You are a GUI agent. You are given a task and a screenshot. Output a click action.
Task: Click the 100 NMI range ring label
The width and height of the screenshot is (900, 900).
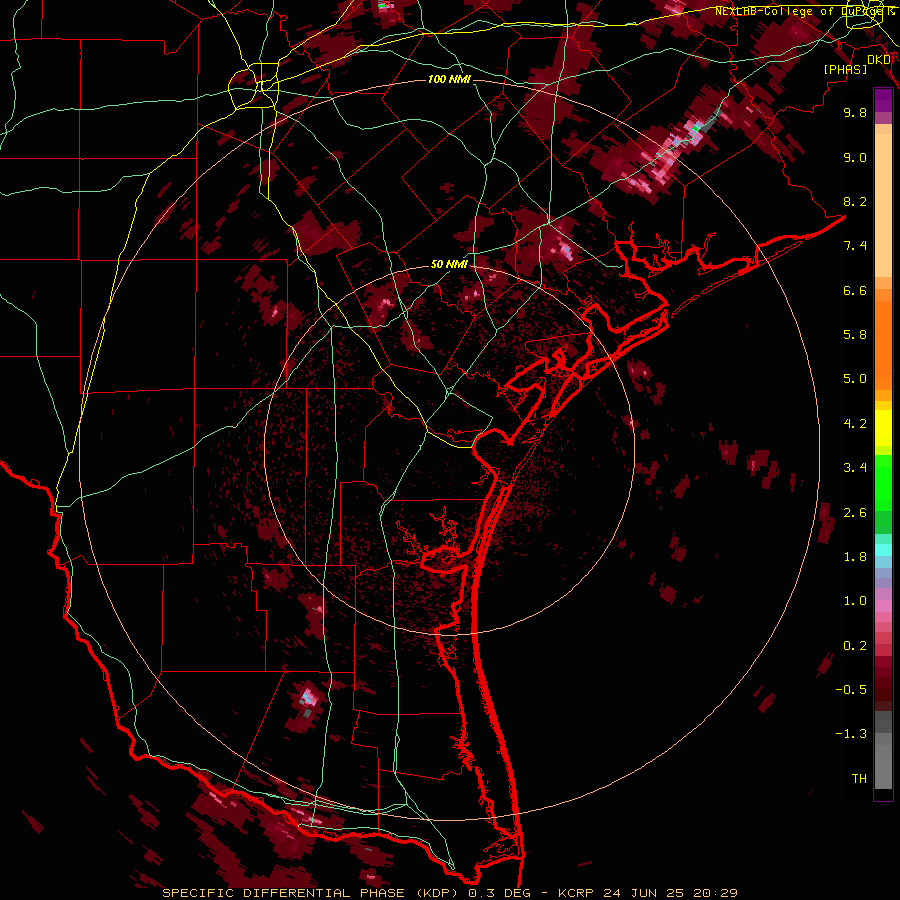(x=449, y=79)
